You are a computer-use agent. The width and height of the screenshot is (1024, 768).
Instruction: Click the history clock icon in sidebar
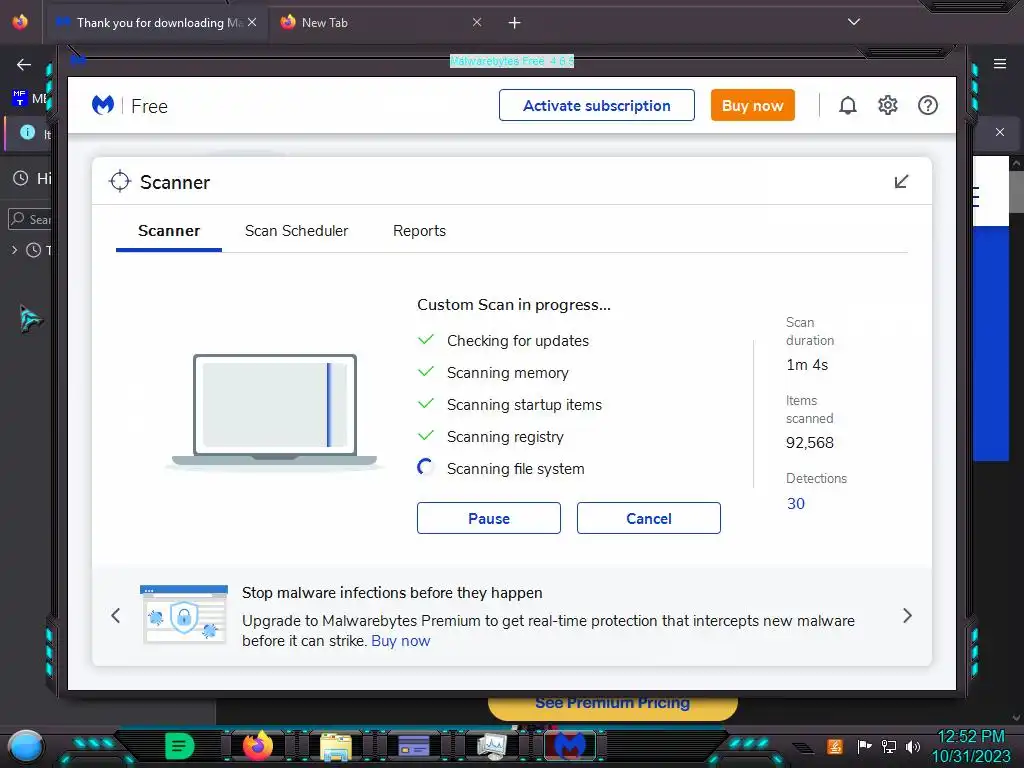(x=20, y=178)
